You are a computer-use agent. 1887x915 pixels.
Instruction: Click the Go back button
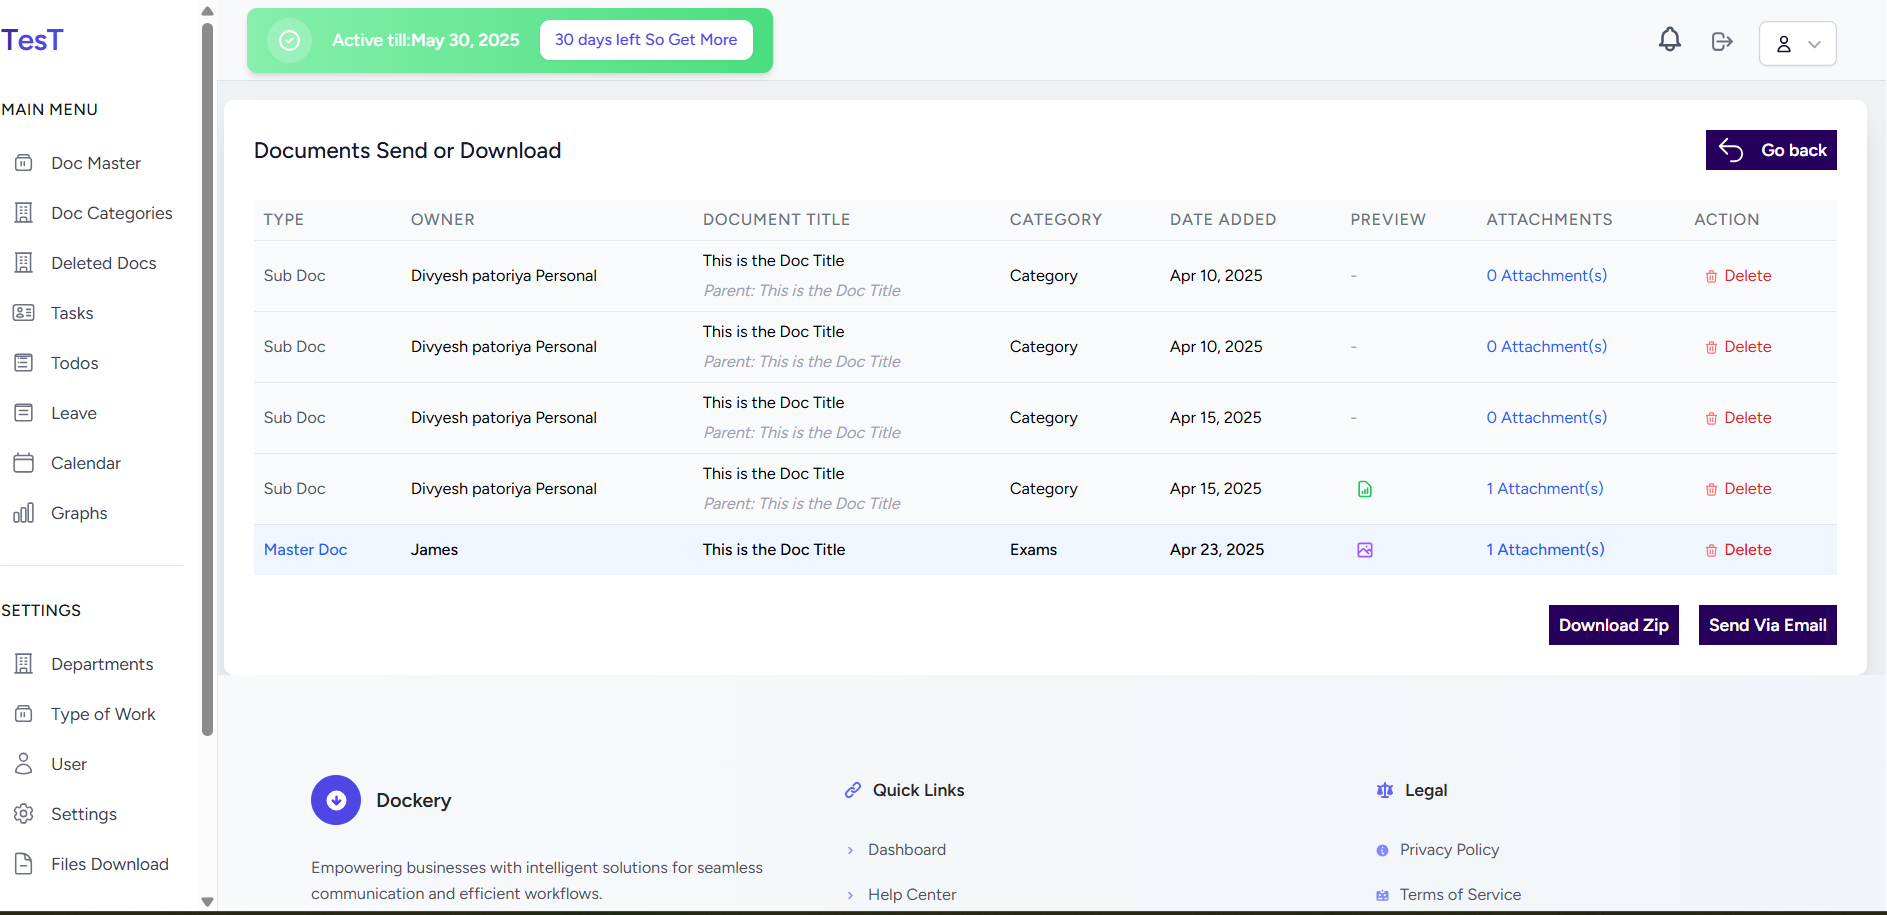coord(1771,150)
